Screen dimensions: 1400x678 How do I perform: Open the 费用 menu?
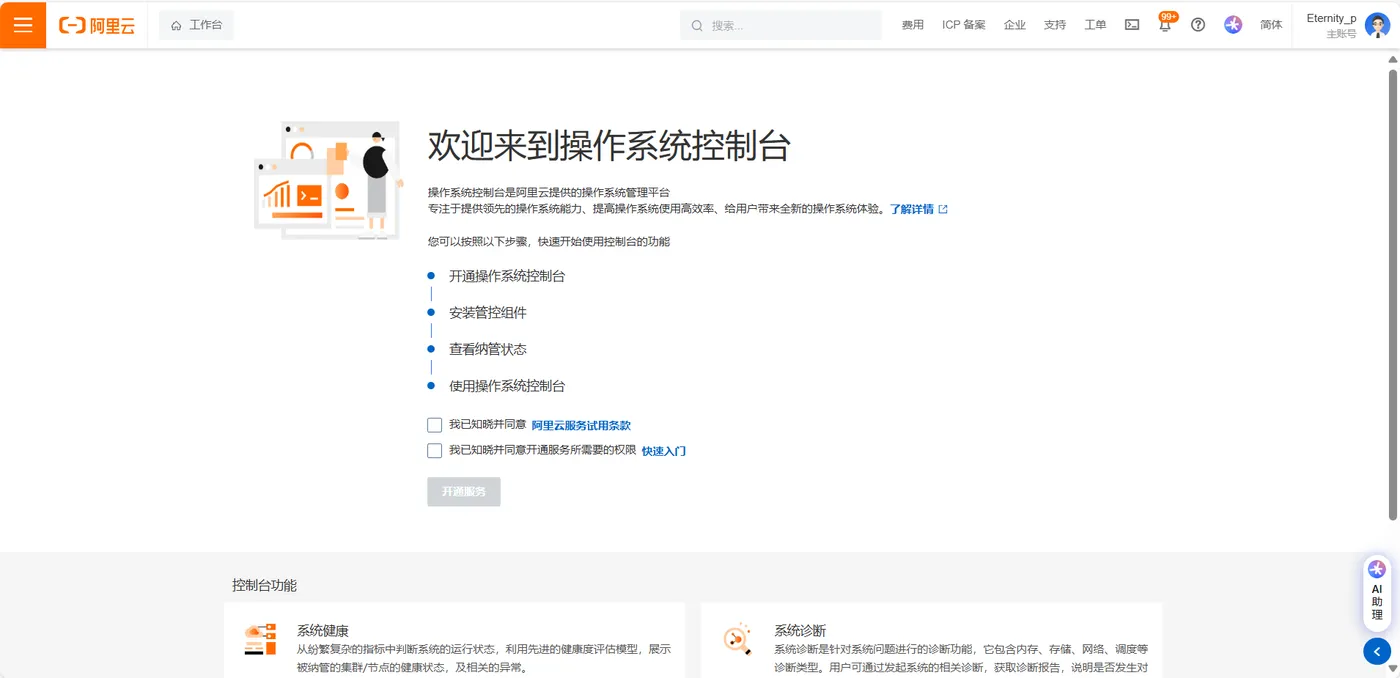[x=913, y=25]
